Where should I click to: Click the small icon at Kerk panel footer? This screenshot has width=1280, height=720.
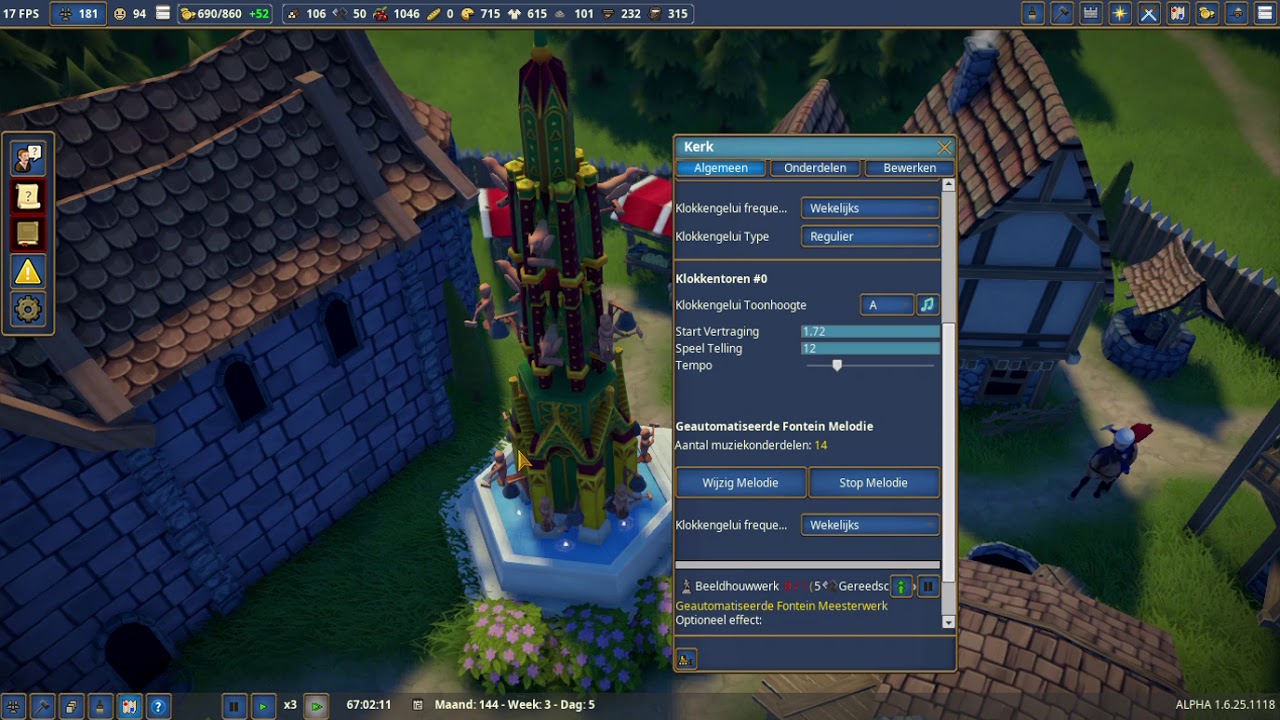[686, 659]
